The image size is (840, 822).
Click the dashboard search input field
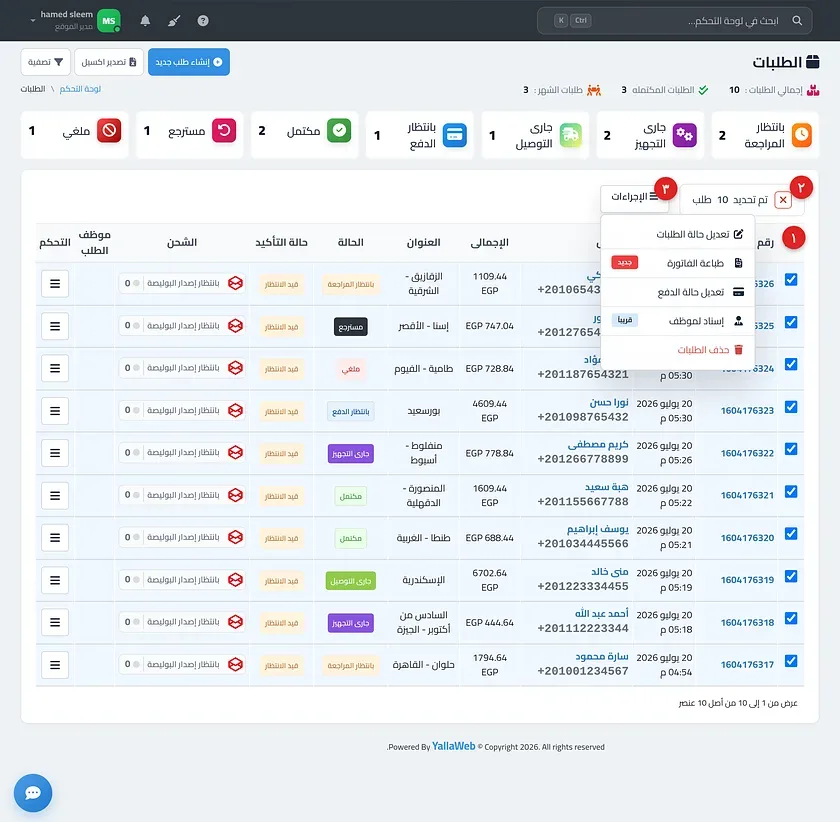point(674,20)
